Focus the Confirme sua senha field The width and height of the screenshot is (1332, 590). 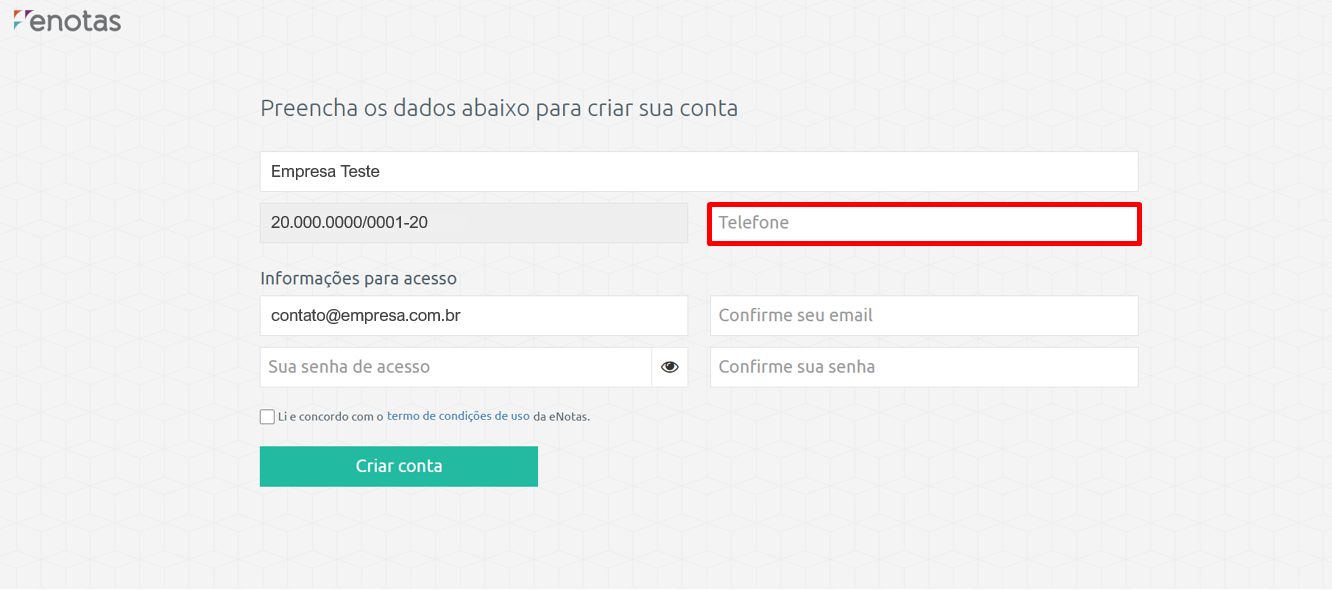pyautogui.click(x=924, y=367)
